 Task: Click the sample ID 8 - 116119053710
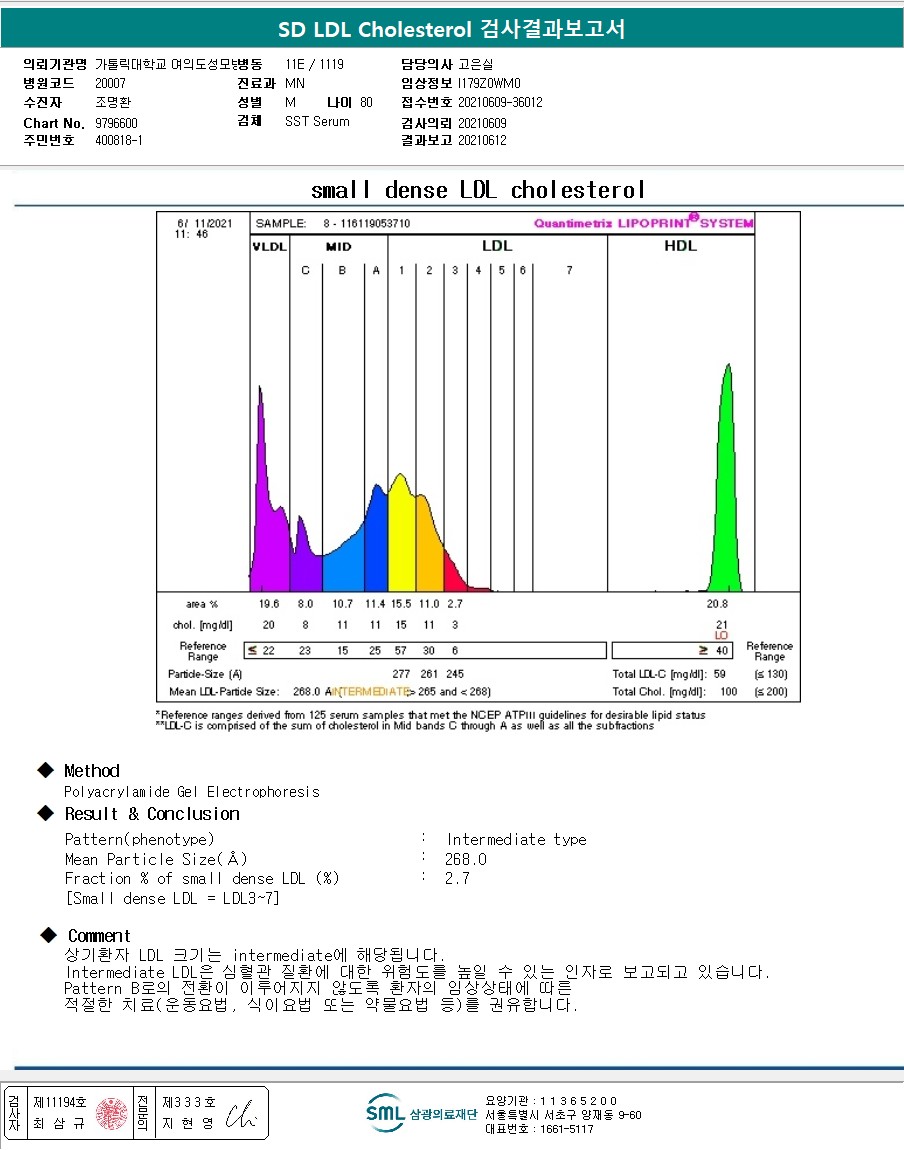click(367, 223)
